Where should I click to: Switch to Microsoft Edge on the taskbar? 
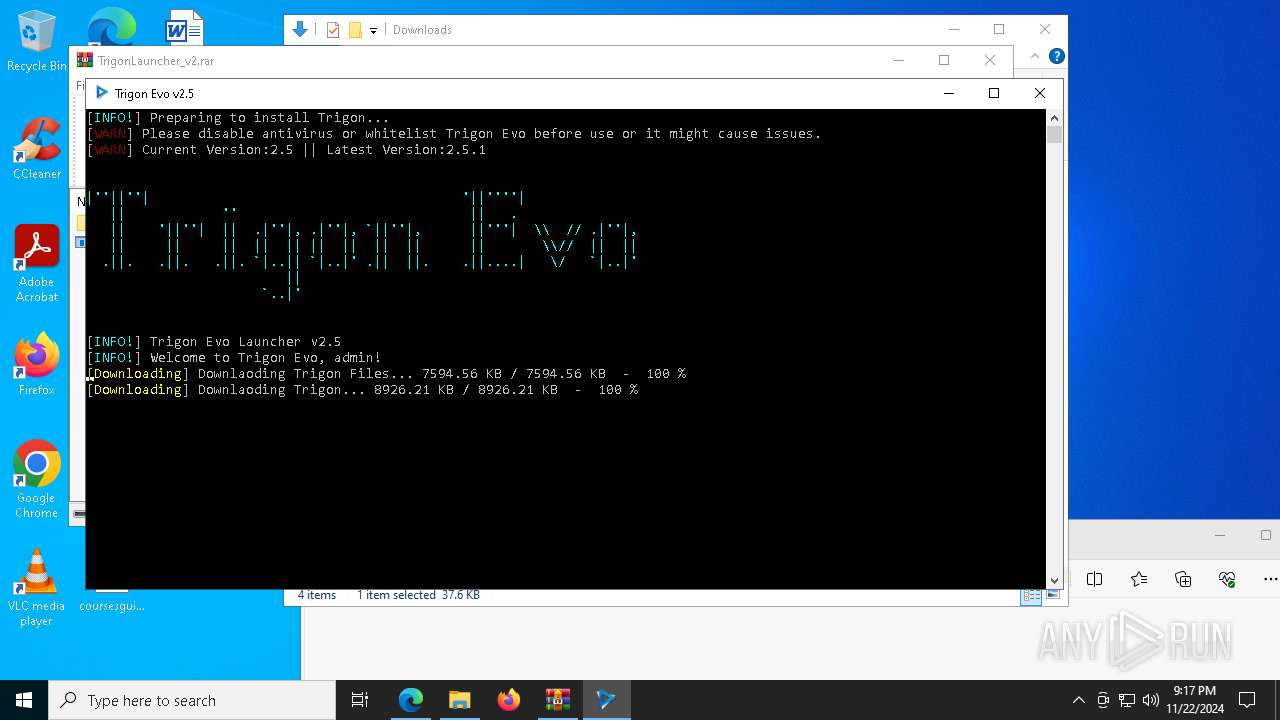click(411, 700)
